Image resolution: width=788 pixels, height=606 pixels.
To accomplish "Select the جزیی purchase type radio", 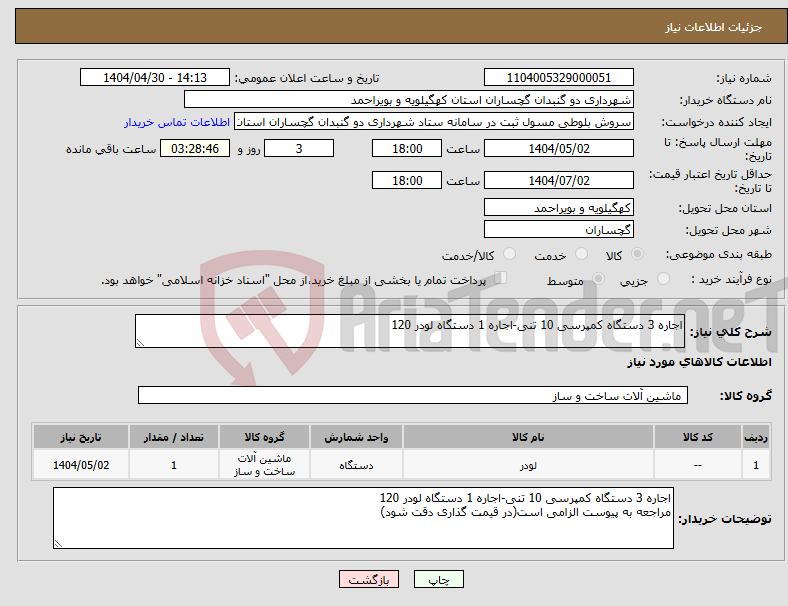I will tap(663, 279).
